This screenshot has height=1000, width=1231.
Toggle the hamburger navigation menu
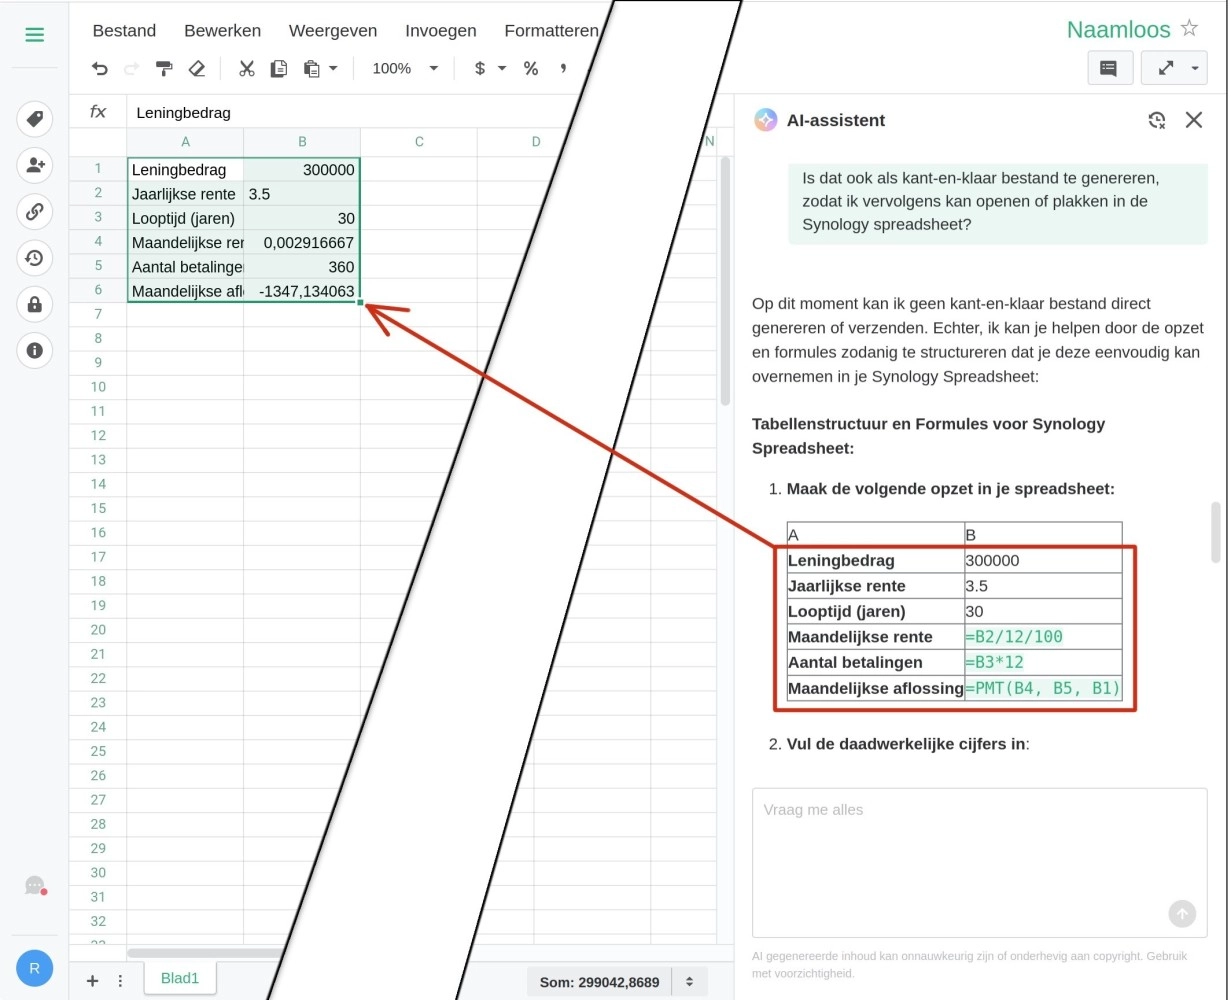[35, 35]
